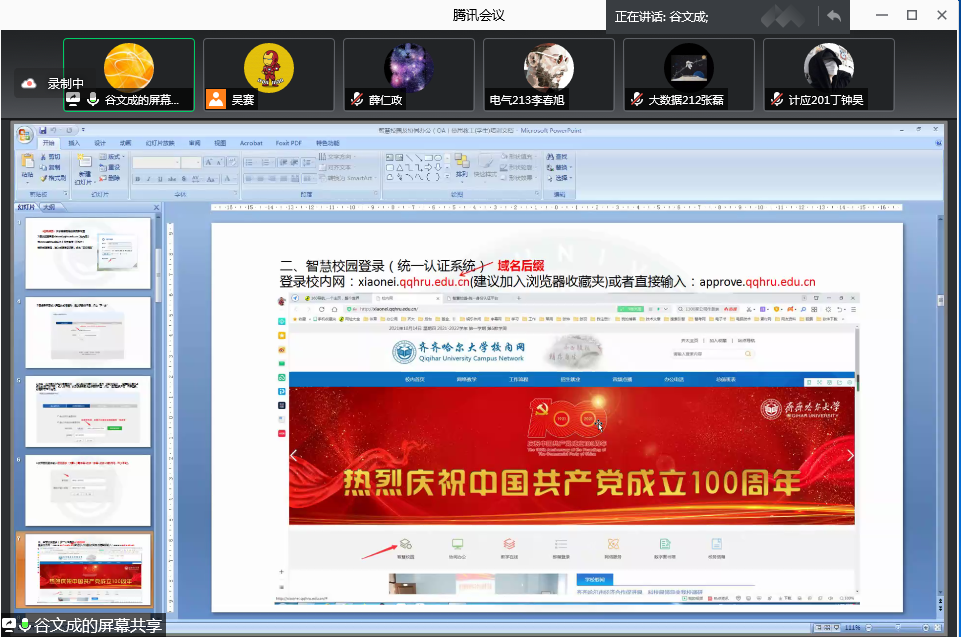Click the reply arrow beside speaker notification
The height and width of the screenshot is (637, 961).
pos(832,16)
